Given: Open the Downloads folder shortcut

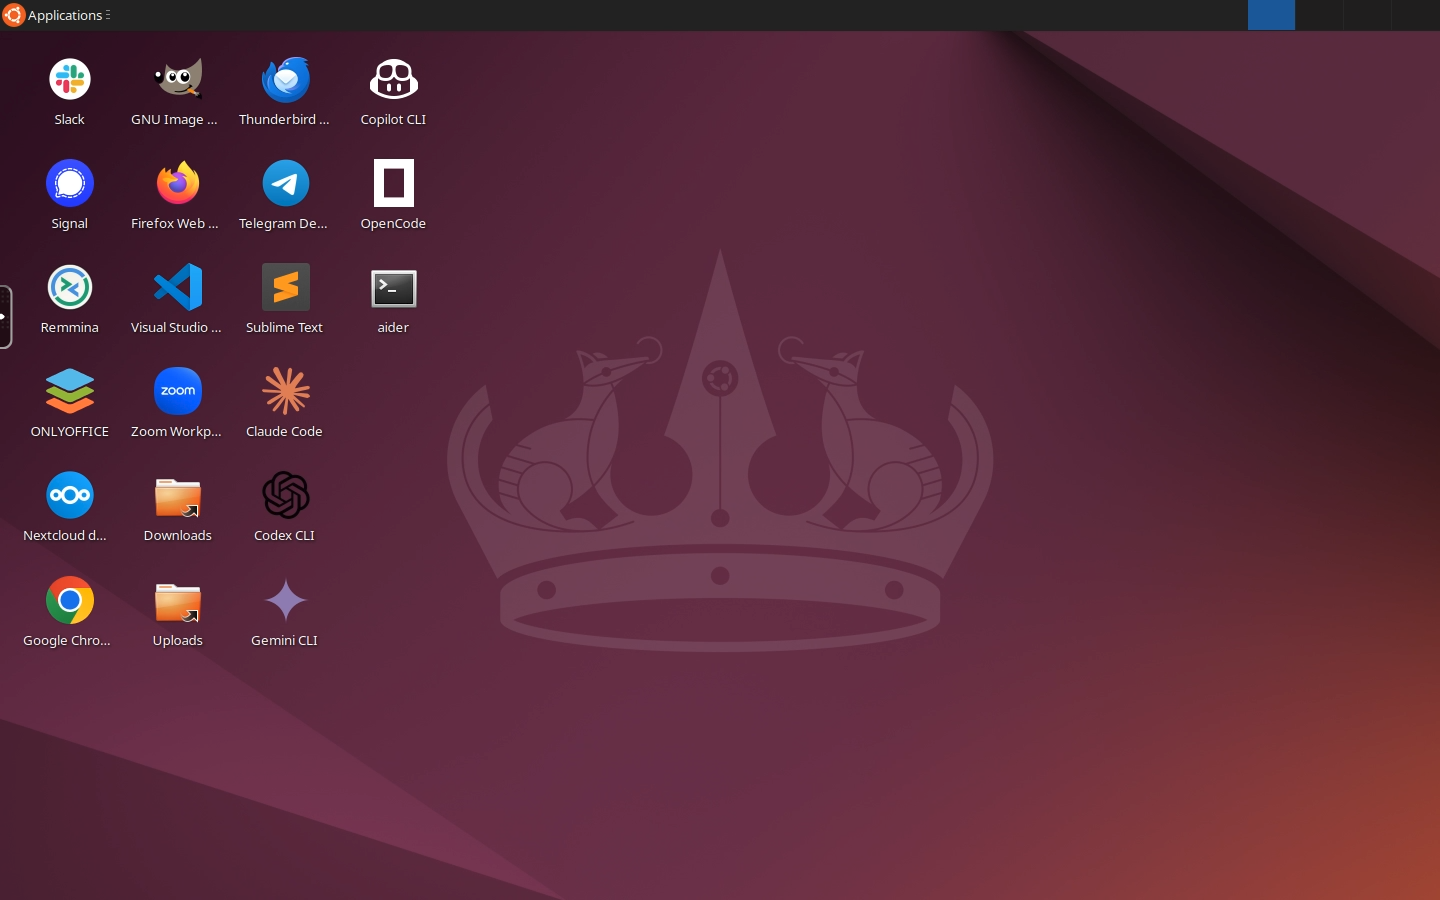Looking at the screenshot, I should coord(178,497).
